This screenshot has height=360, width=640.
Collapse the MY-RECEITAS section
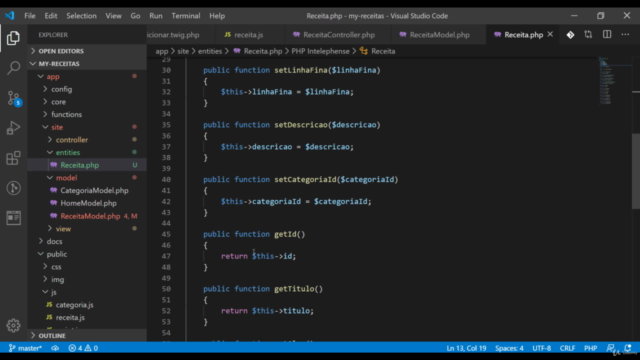[x=87, y=64]
